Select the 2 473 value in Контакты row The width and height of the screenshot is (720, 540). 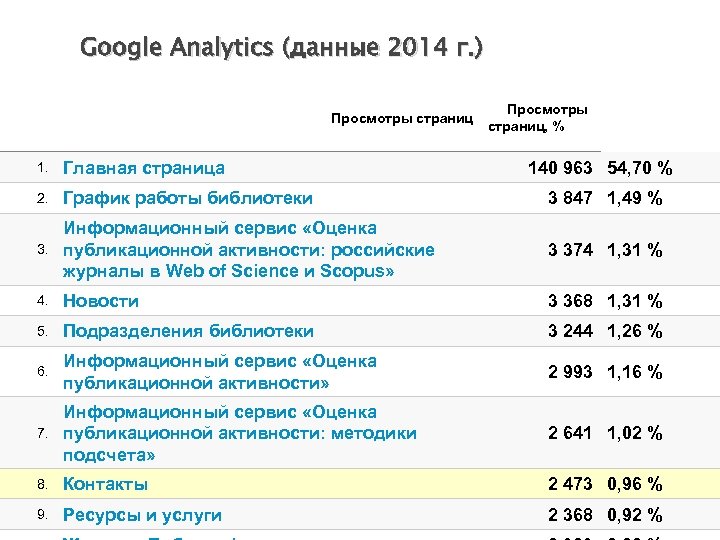pos(571,484)
